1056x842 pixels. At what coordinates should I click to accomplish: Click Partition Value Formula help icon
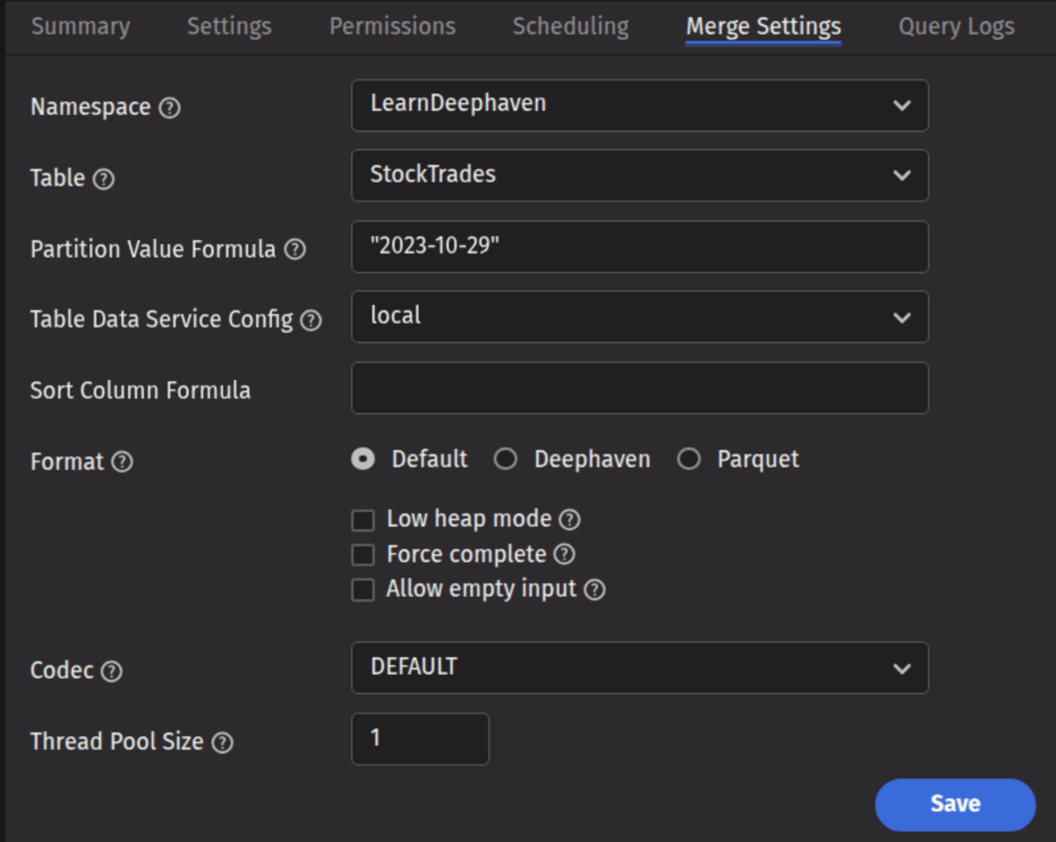(295, 250)
